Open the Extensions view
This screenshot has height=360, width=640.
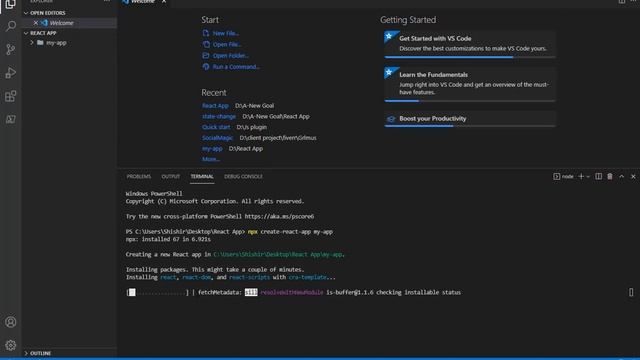[11, 96]
